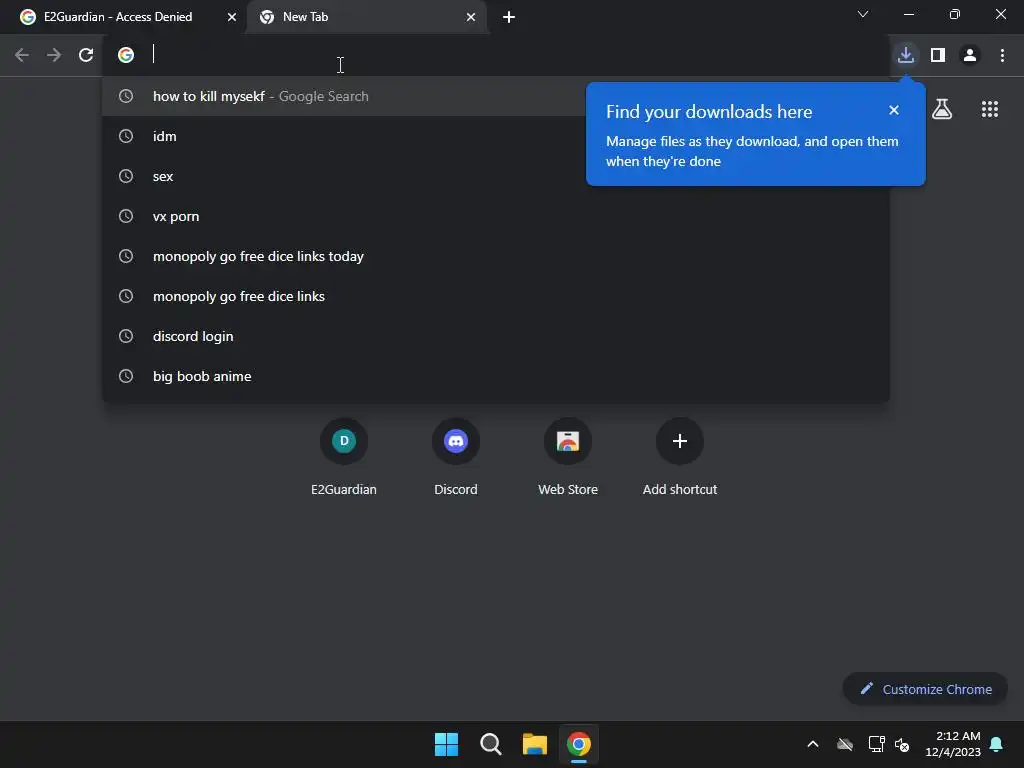Screen dimensions: 1024x768
Task: Close the New Tab tab
Action: [471, 17]
